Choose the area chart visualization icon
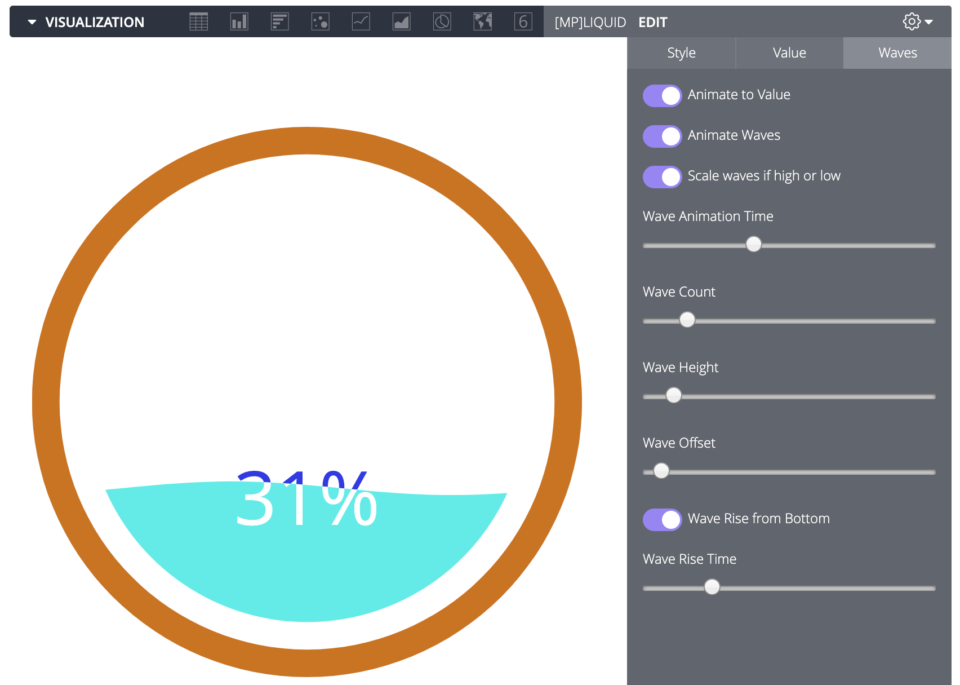Image resolution: width=960 pixels, height=685 pixels. [x=401, y=21]
